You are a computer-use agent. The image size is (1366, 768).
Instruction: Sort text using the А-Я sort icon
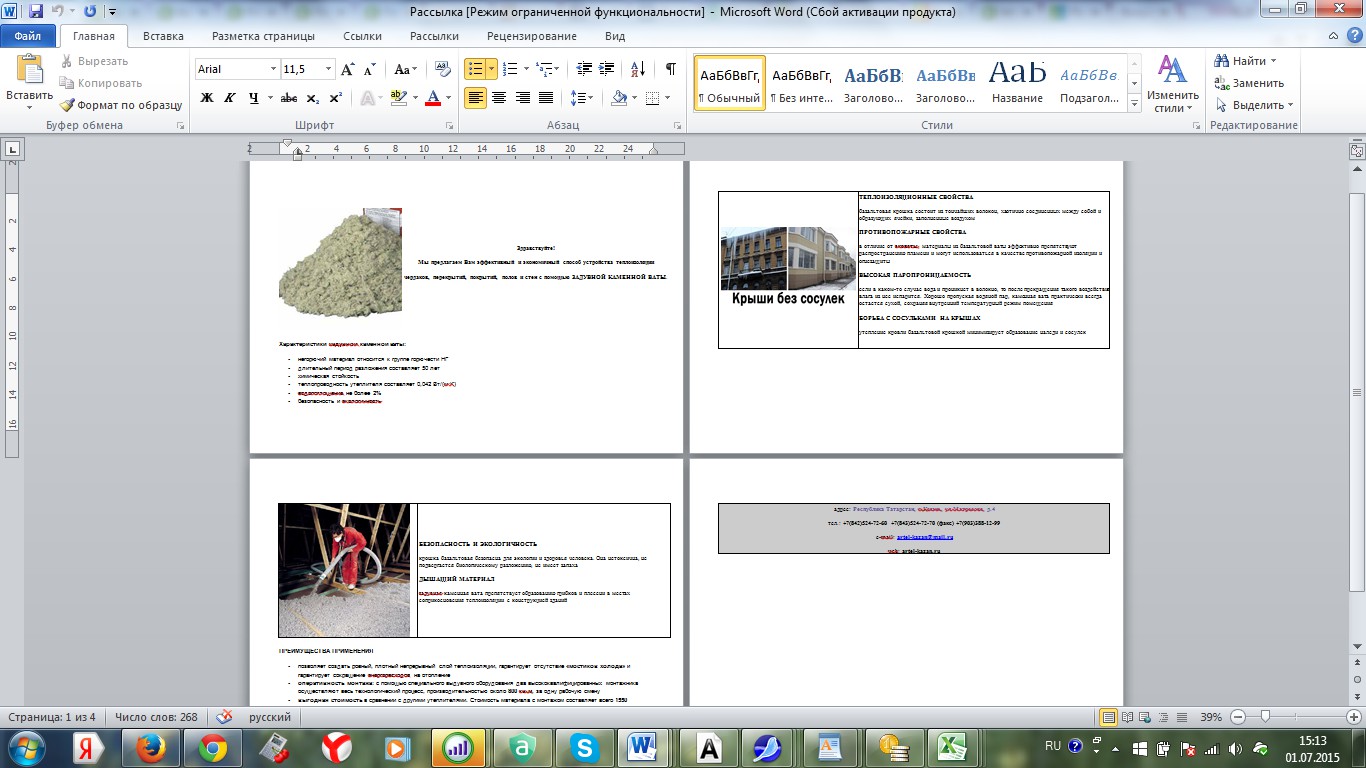640,69
